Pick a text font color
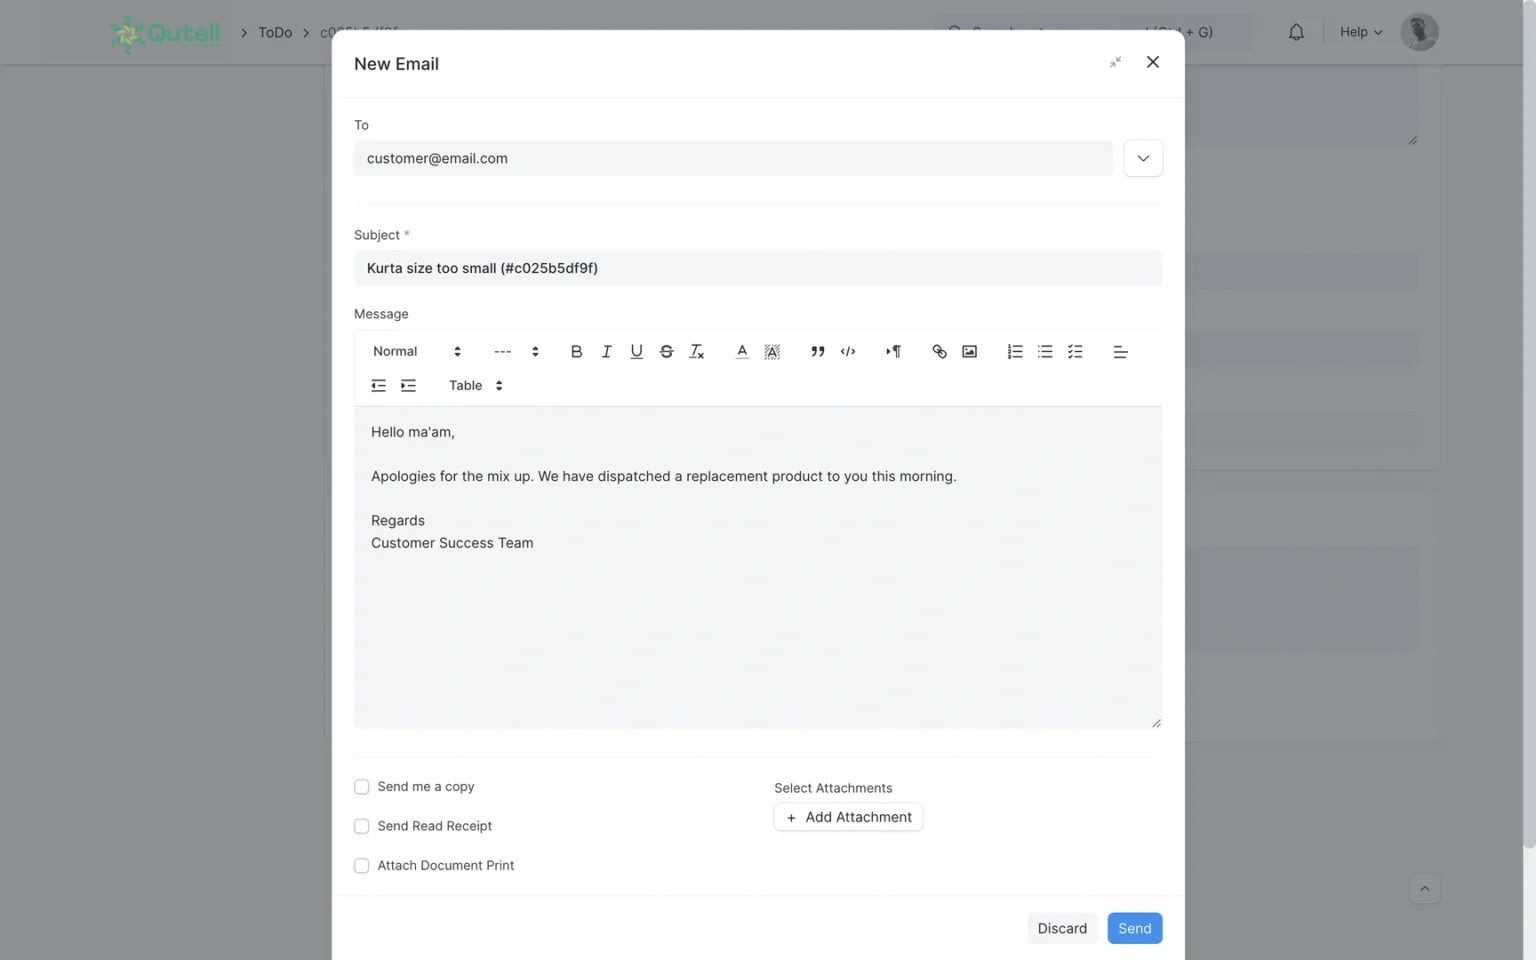The width and height of the screenshot is (1536, 960). coord(742,351)
